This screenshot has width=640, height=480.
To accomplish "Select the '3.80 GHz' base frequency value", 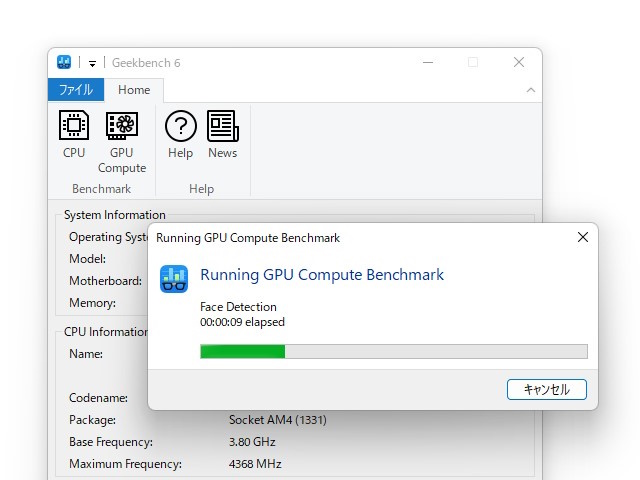I will (252, 442).
